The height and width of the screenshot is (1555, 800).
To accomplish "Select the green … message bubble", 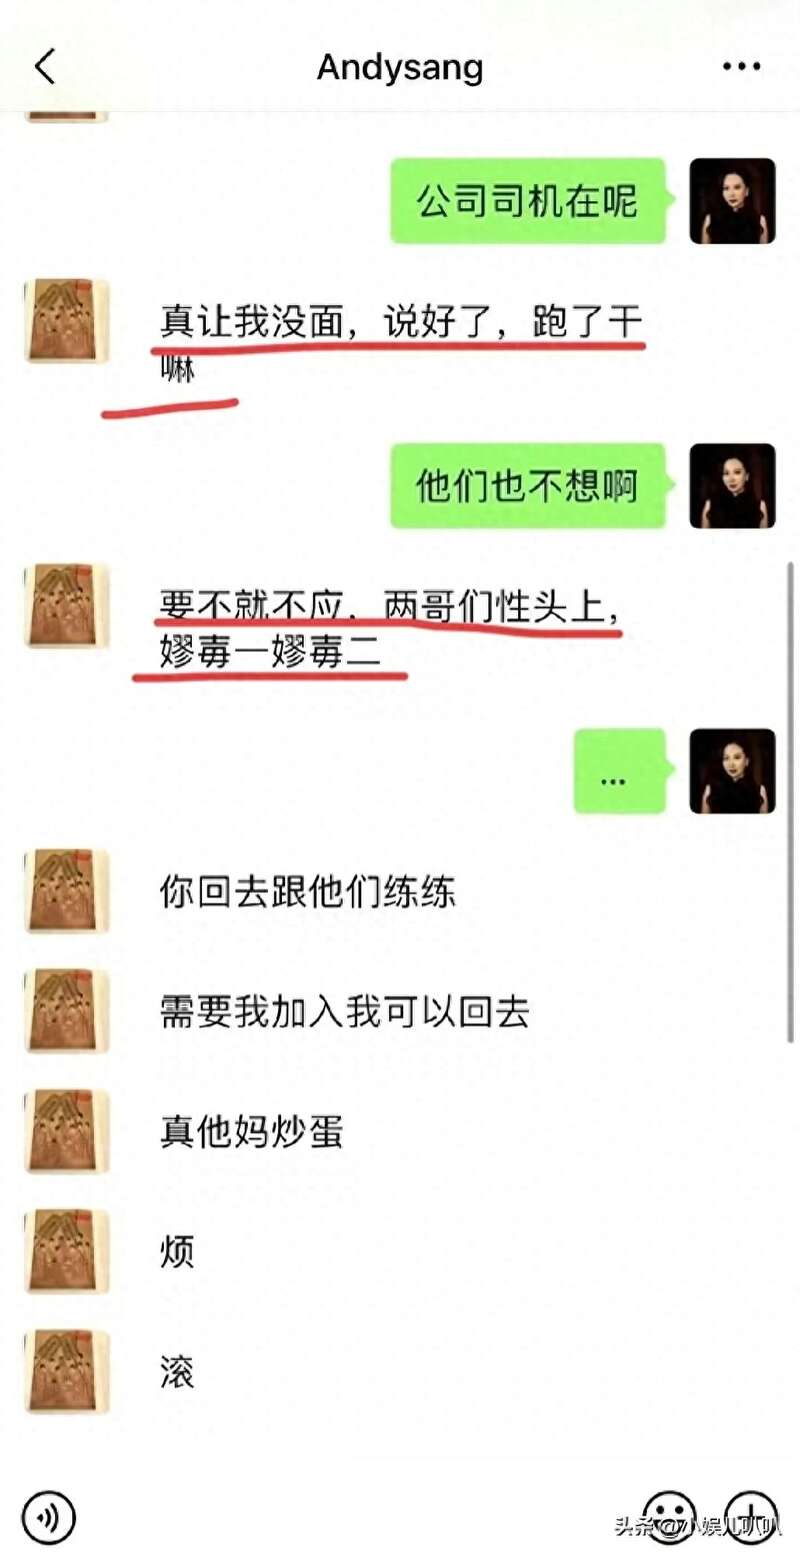I will 619,771.
